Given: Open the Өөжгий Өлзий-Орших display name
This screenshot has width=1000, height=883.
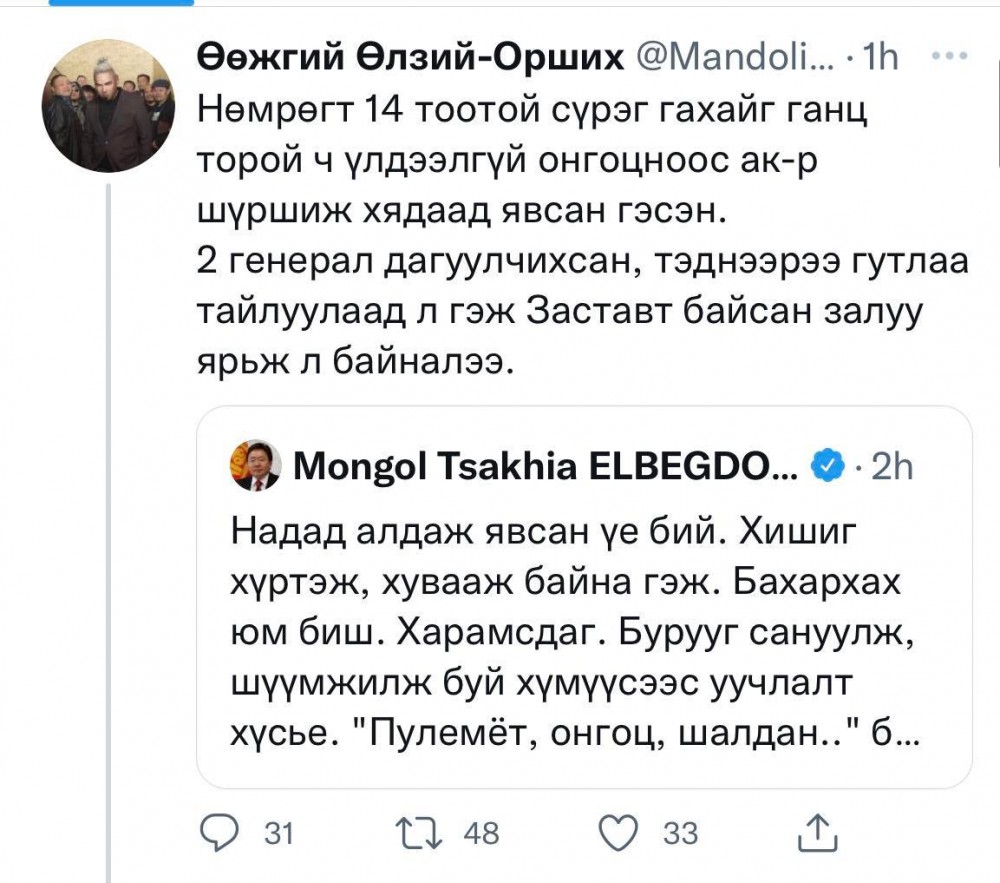Looking at the screenshot, I should (410, 57).
